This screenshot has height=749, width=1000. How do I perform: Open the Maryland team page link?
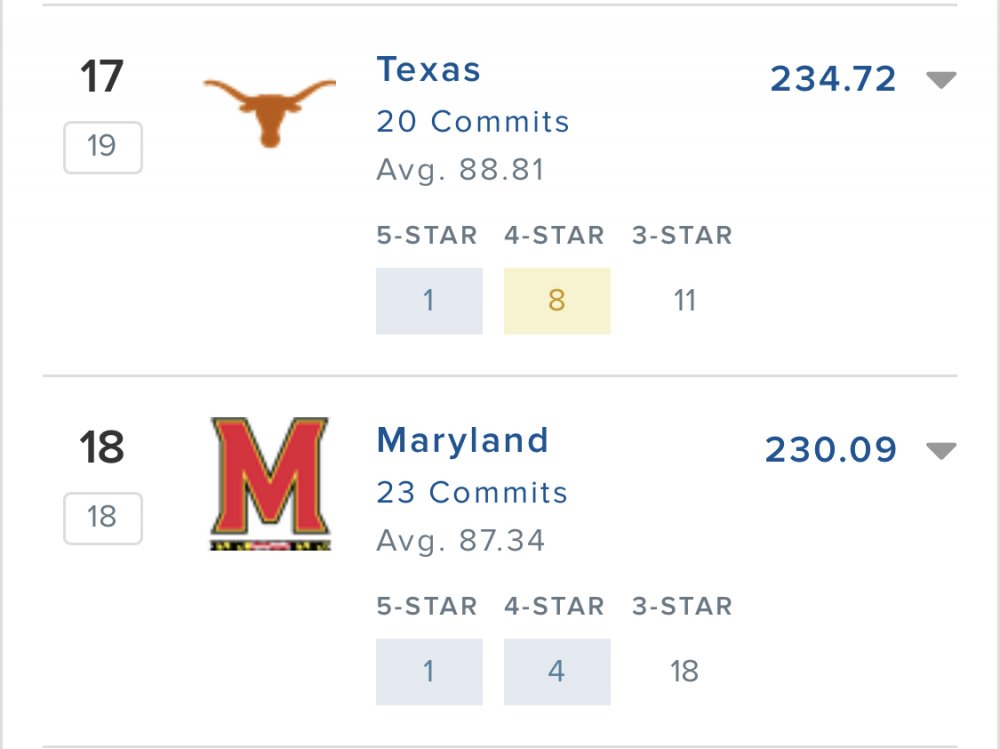[463, 441]
